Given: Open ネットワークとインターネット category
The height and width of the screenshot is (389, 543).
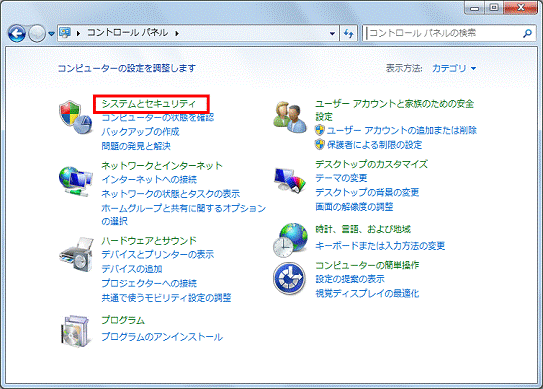Looking at the screenshot, I should point(162,166).
